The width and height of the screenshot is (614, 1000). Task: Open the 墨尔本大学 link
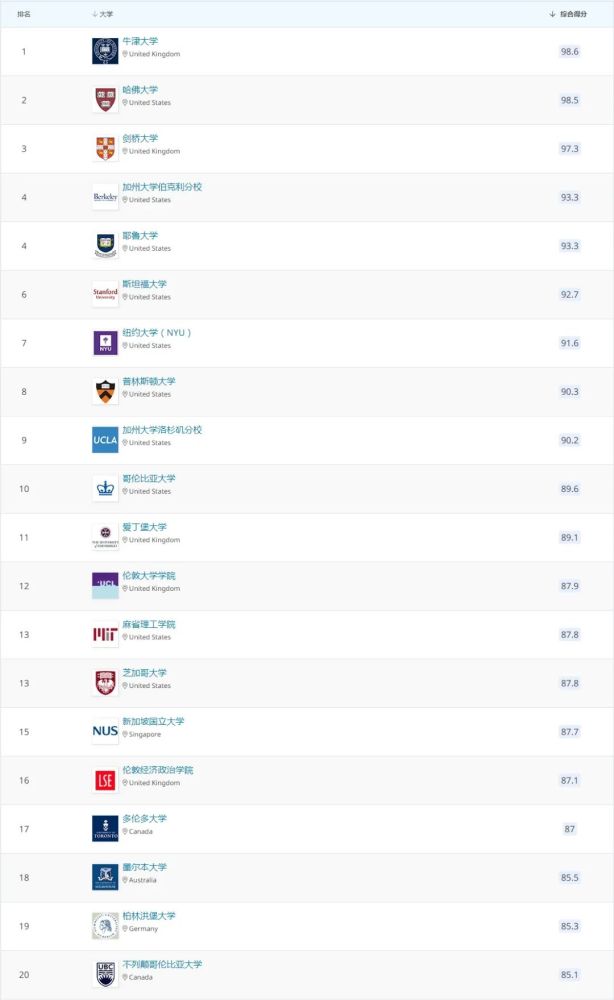coord(145,867)
